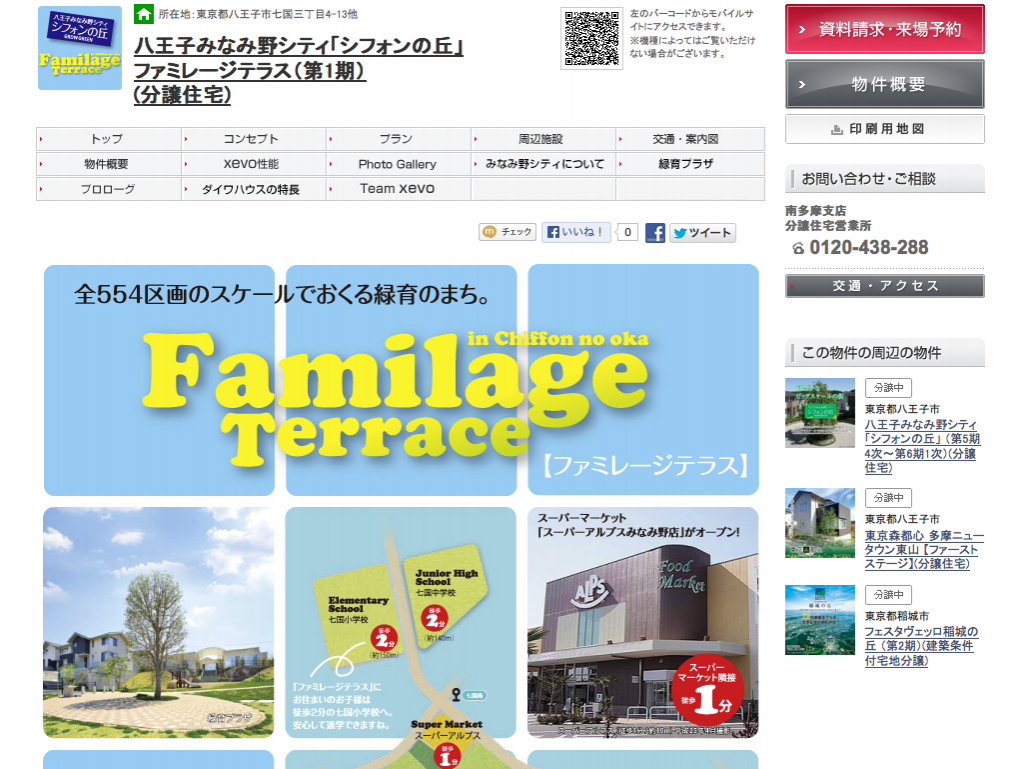Screen dimensions: 1029x769
Task: Open the 物件概要 gray button
Action: tap(884, 85)
